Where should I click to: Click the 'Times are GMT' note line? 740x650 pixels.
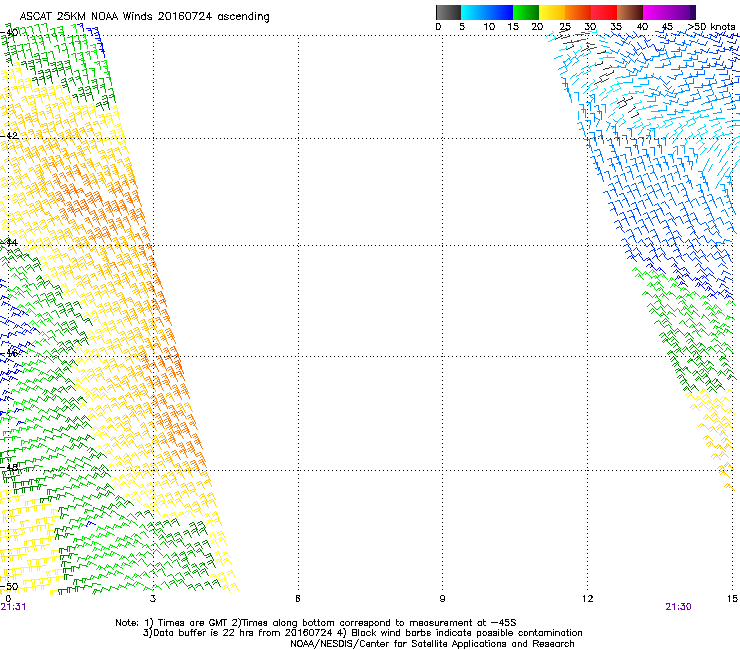(x=316, y=623)
